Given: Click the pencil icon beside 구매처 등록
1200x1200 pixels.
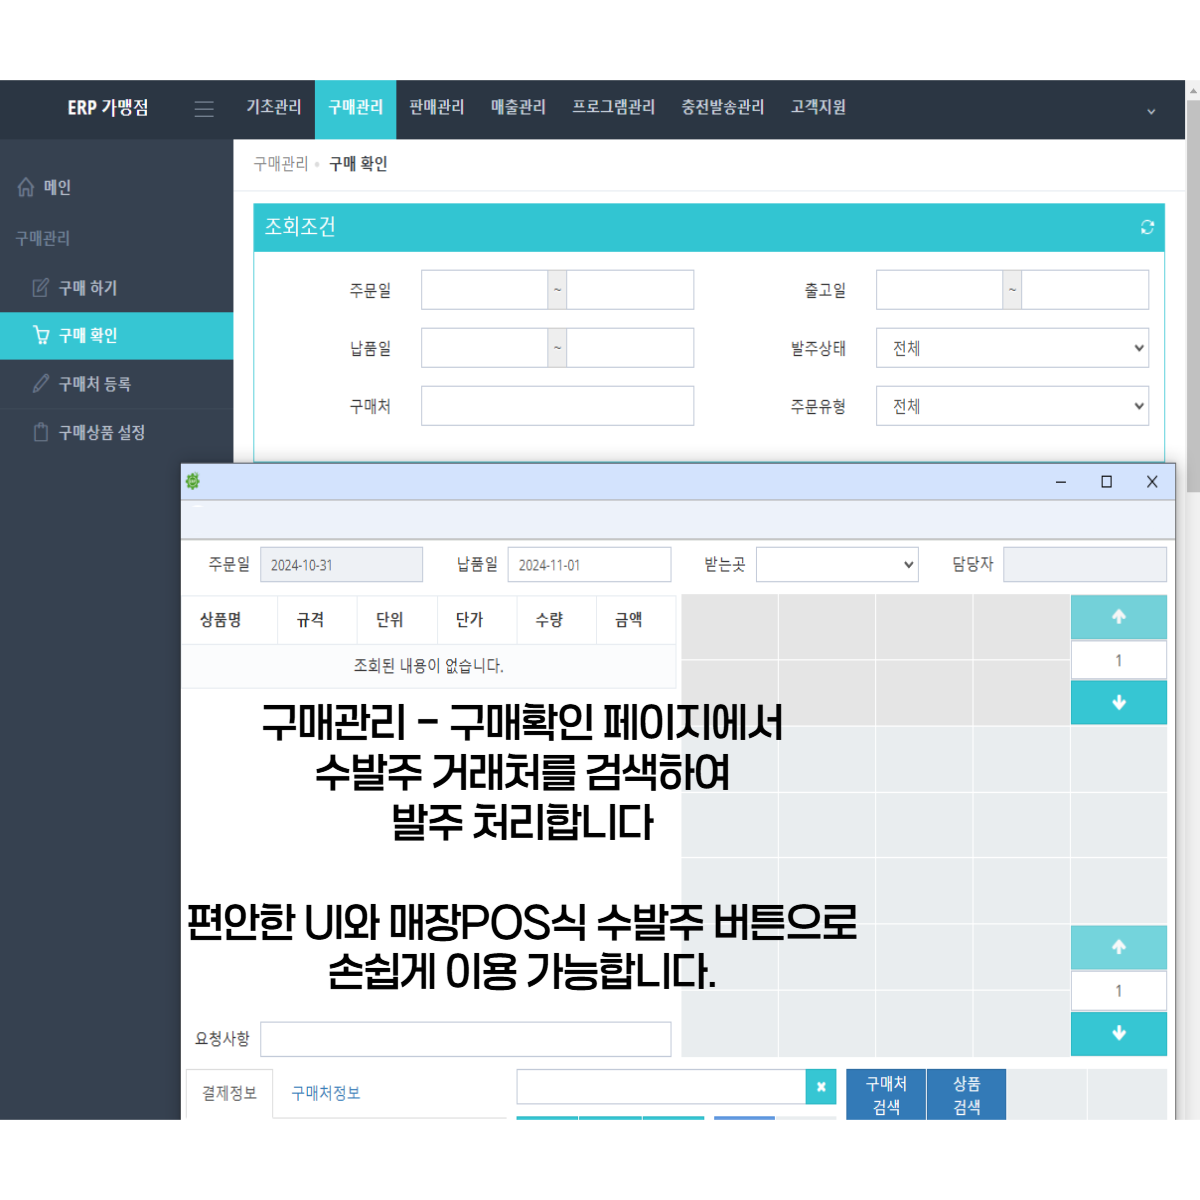Looking at the screenshot, I should 41,384.
